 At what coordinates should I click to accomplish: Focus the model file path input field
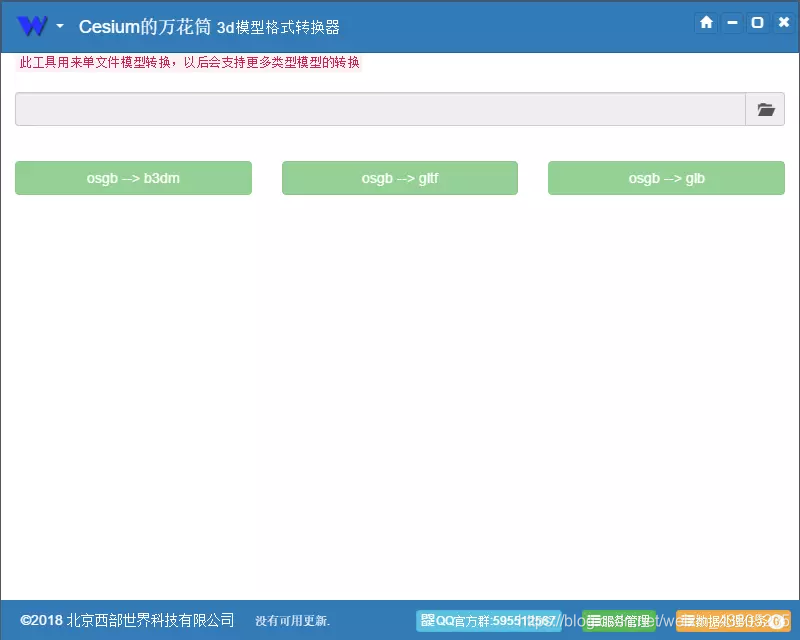[380, 109]
